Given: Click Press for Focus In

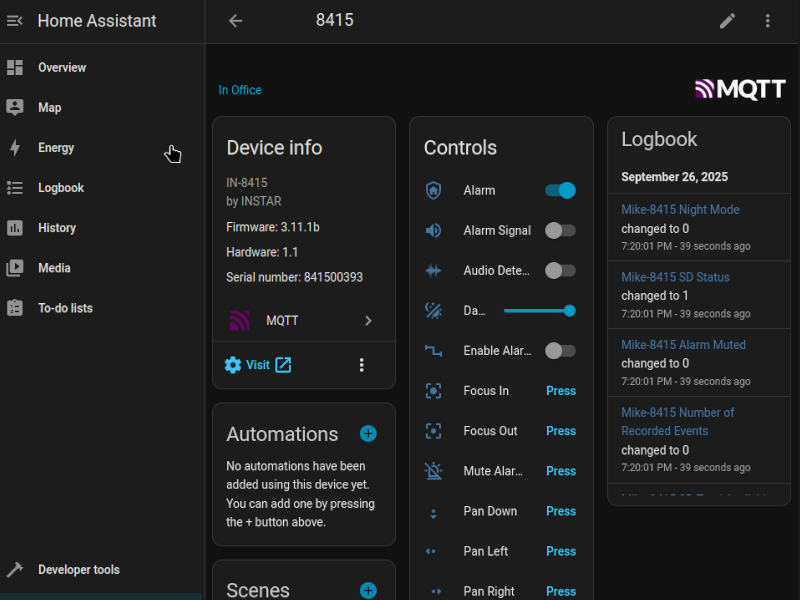Looking at the screenshot, I should tap(561, 391).
